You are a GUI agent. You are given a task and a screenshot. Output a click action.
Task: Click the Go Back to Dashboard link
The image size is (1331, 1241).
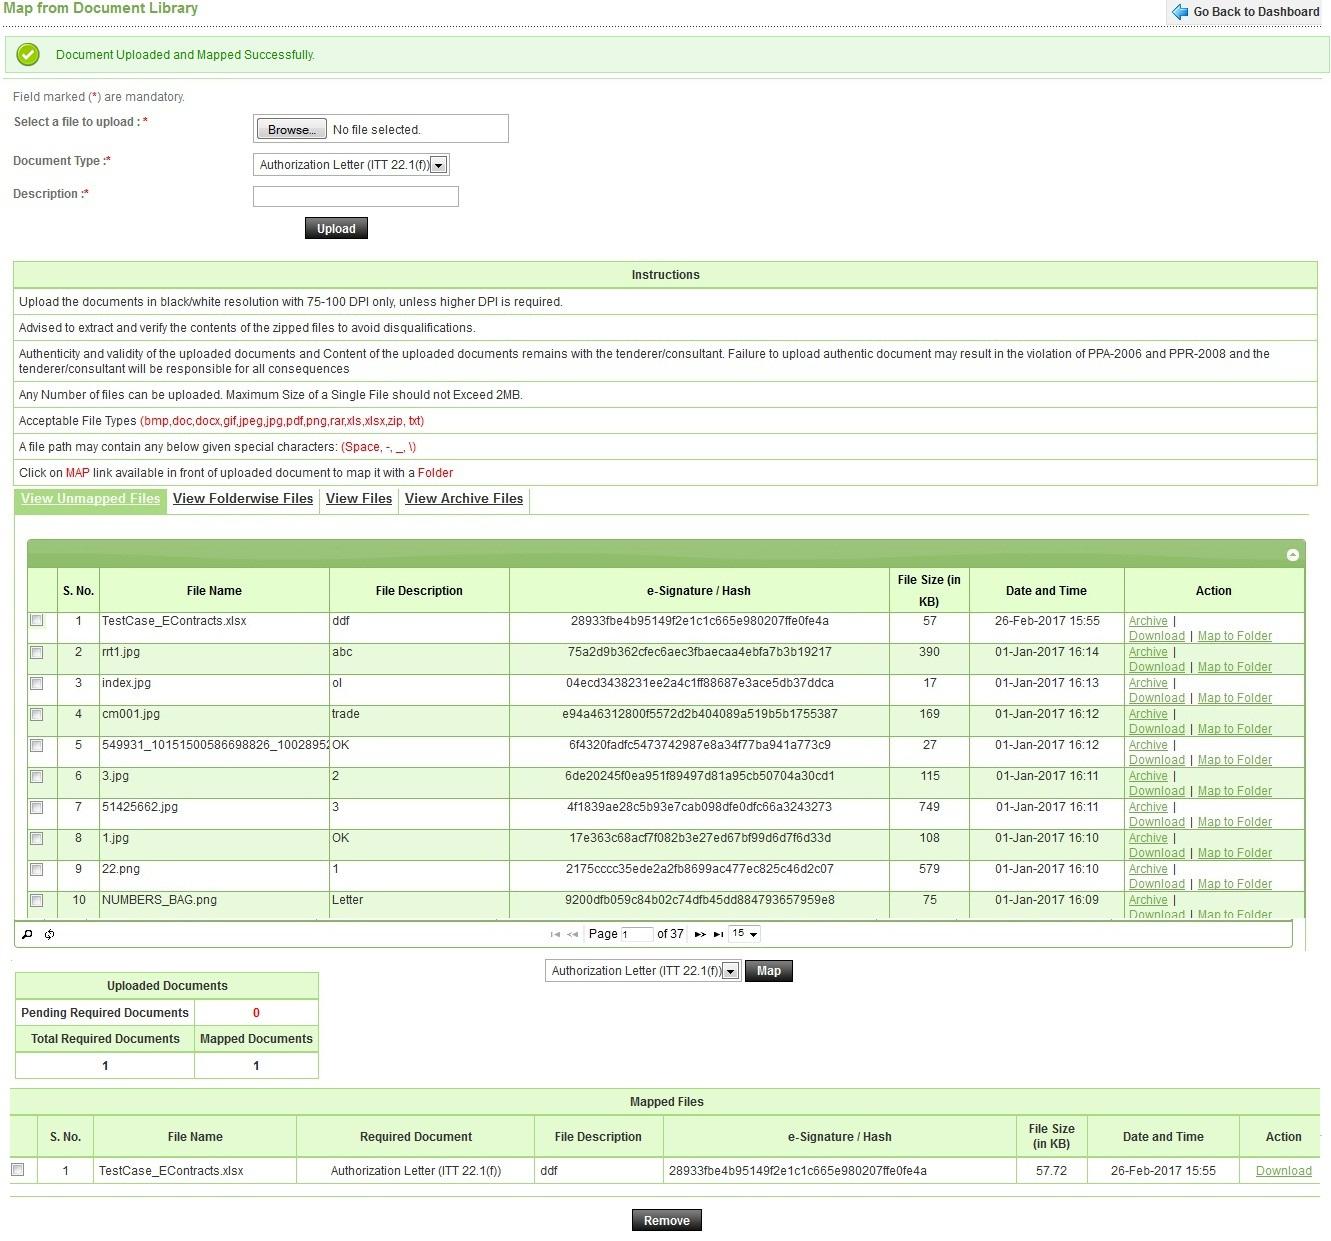tap(1256, 12)
